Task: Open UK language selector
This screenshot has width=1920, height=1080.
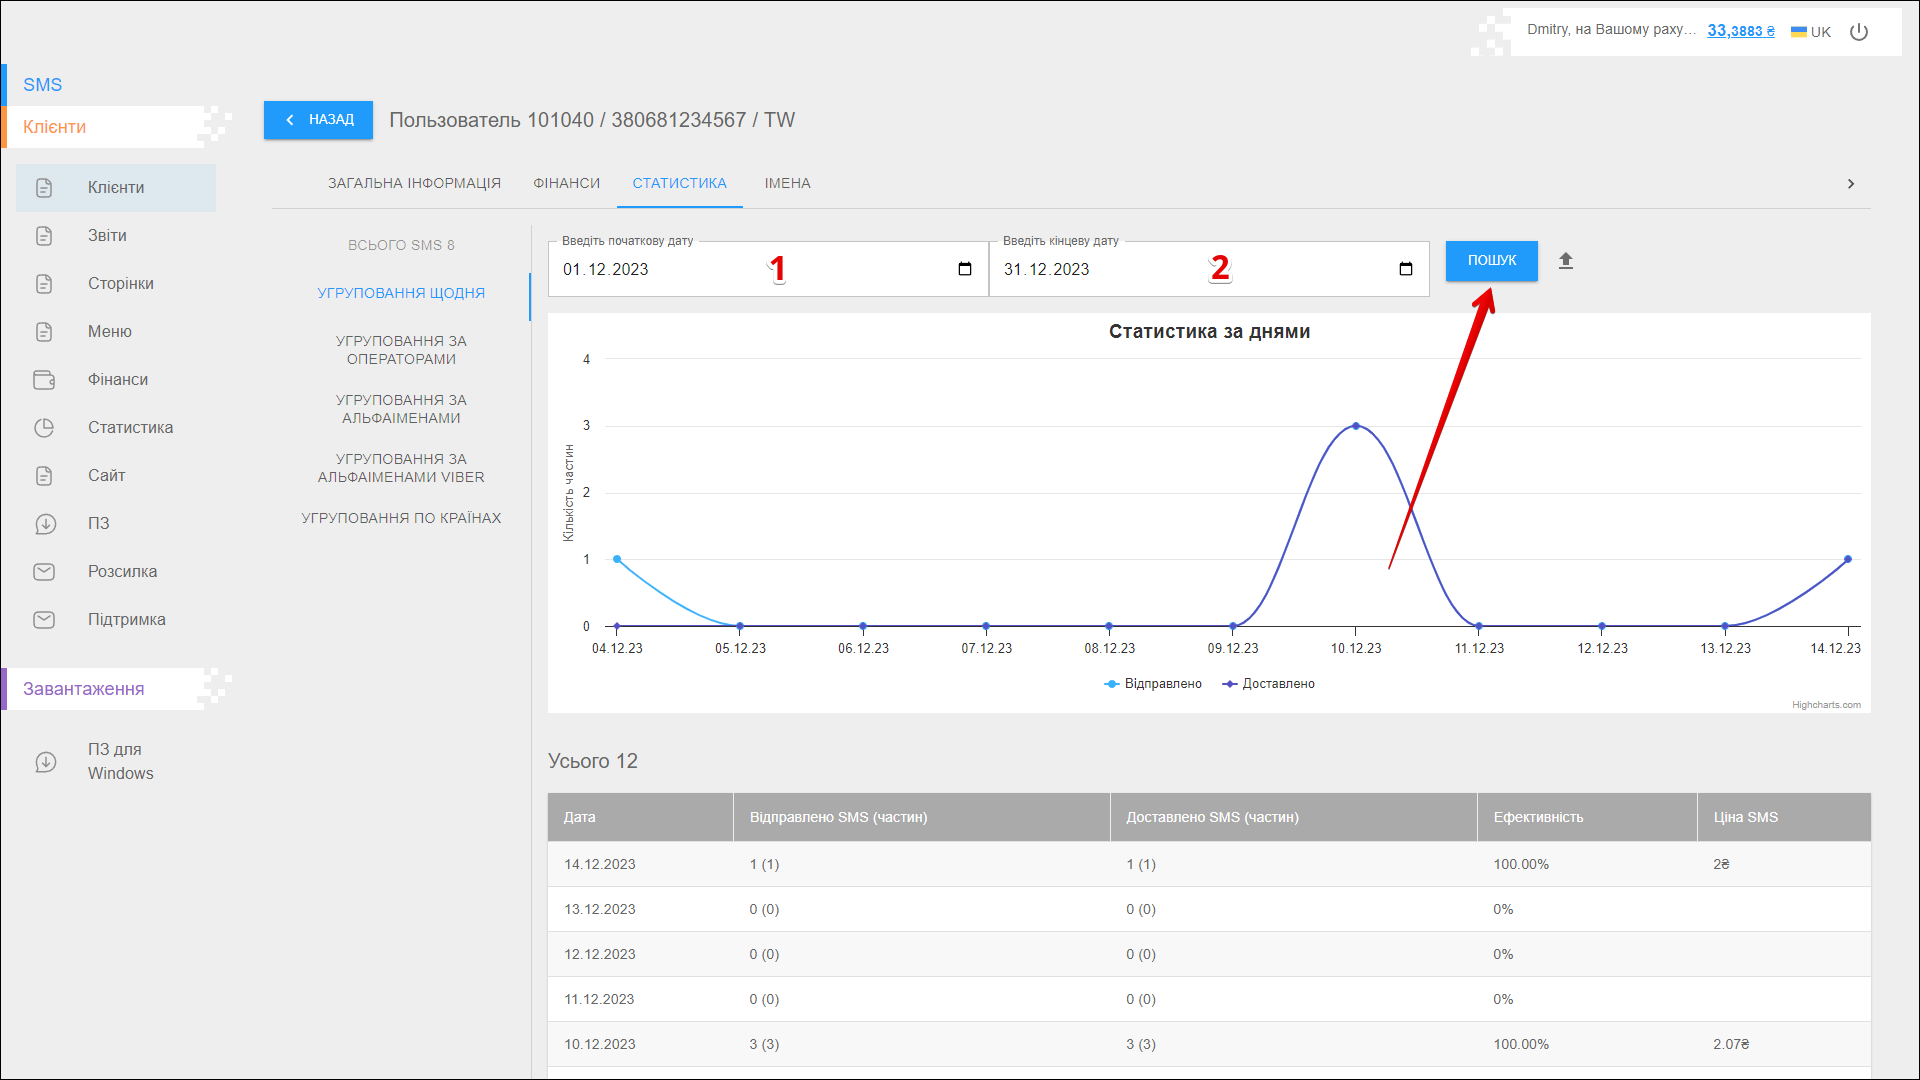Action: click(1811, 32)
